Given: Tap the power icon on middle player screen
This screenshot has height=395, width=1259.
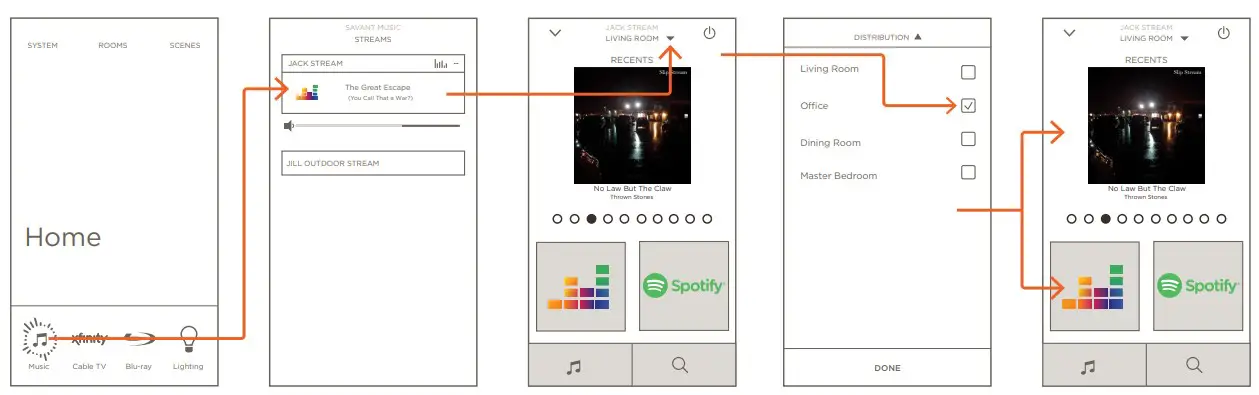Looking at the screenshot, I should (709, 33).
